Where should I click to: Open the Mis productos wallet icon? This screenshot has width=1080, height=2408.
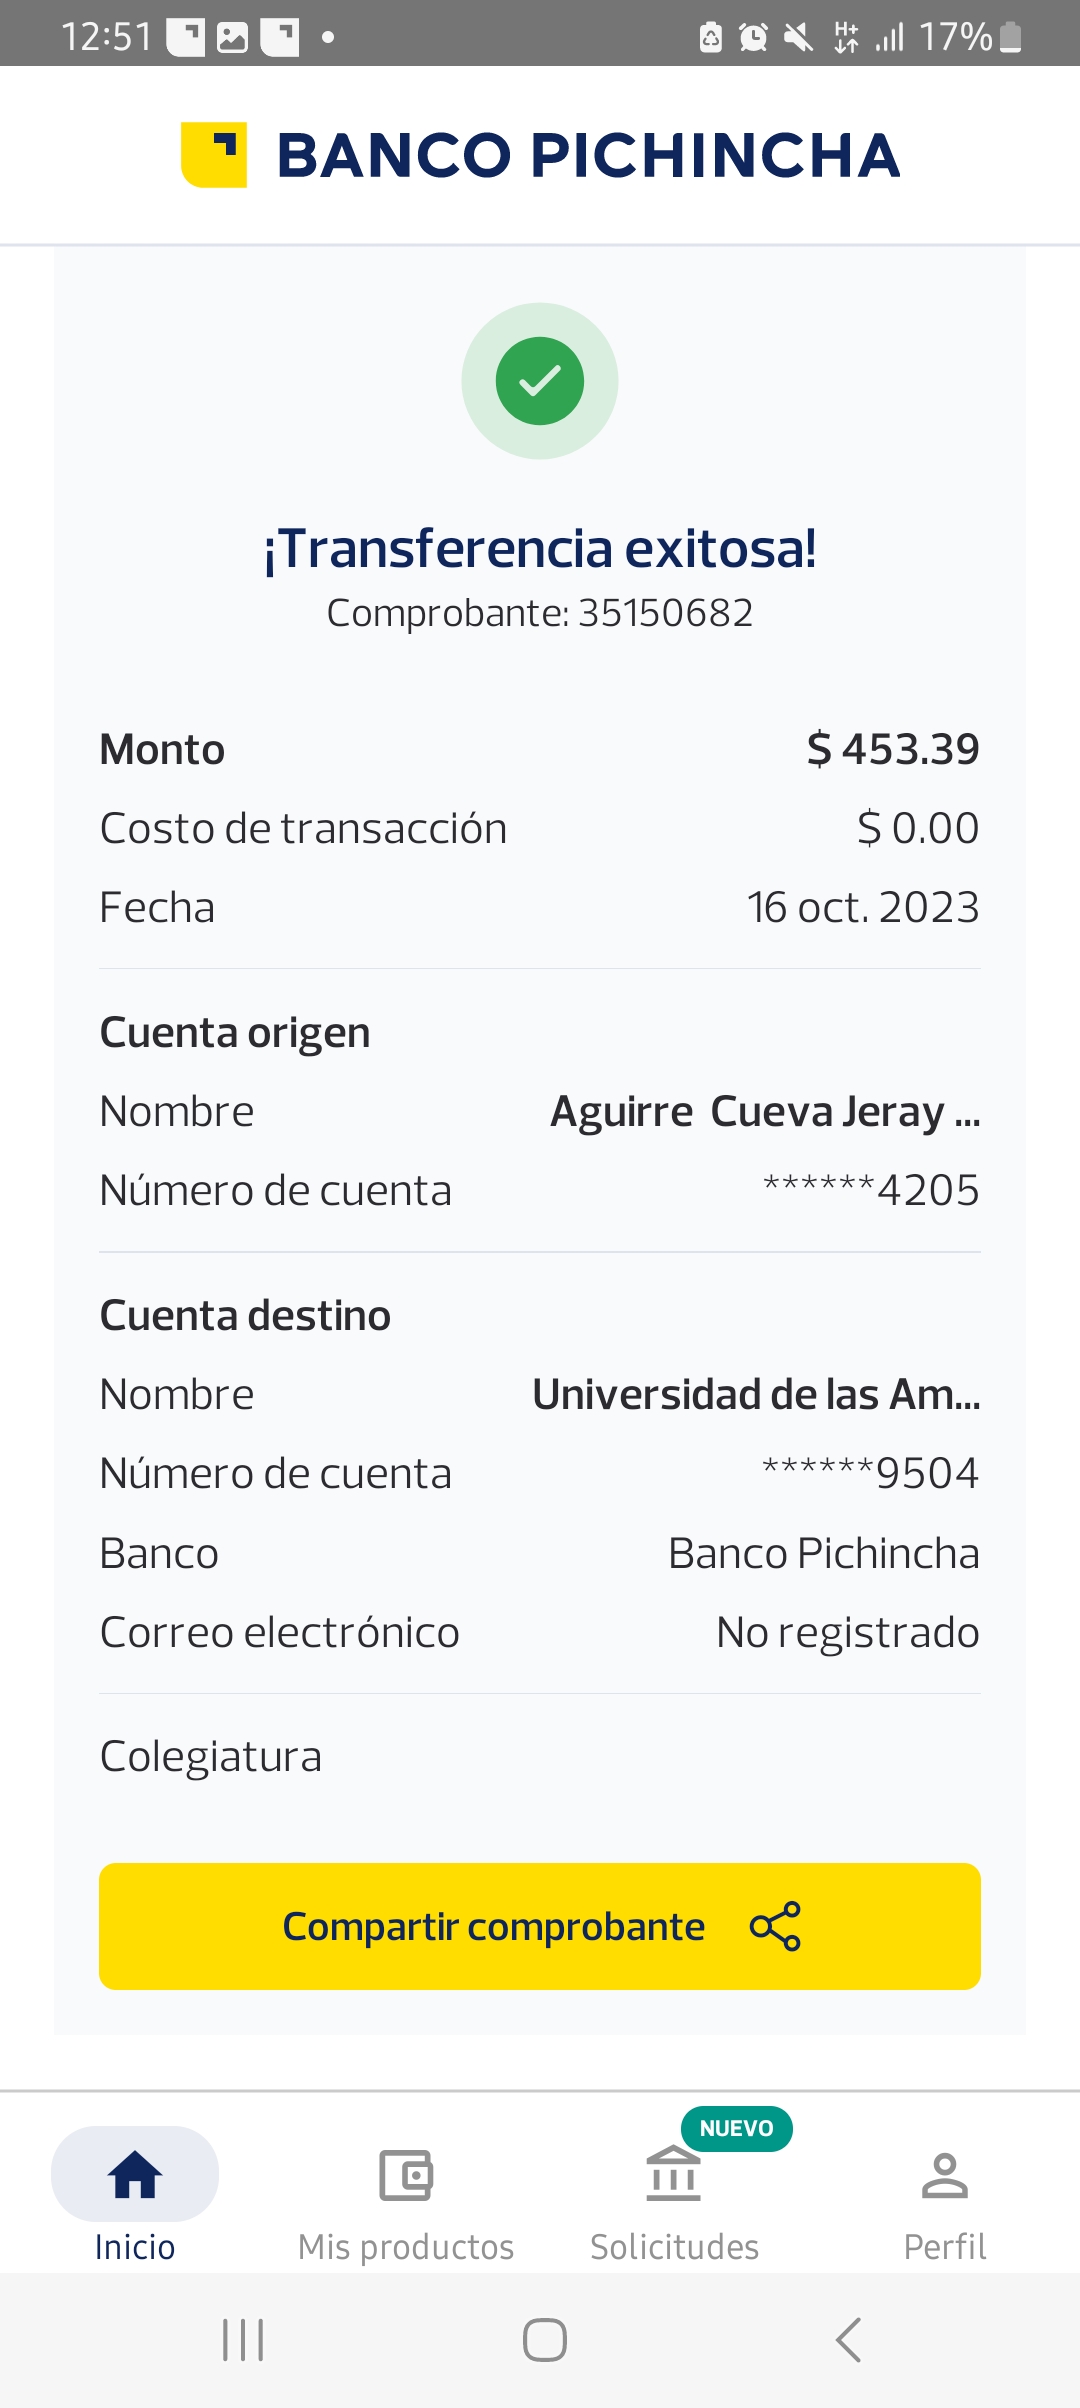[x=406, y=2175]
